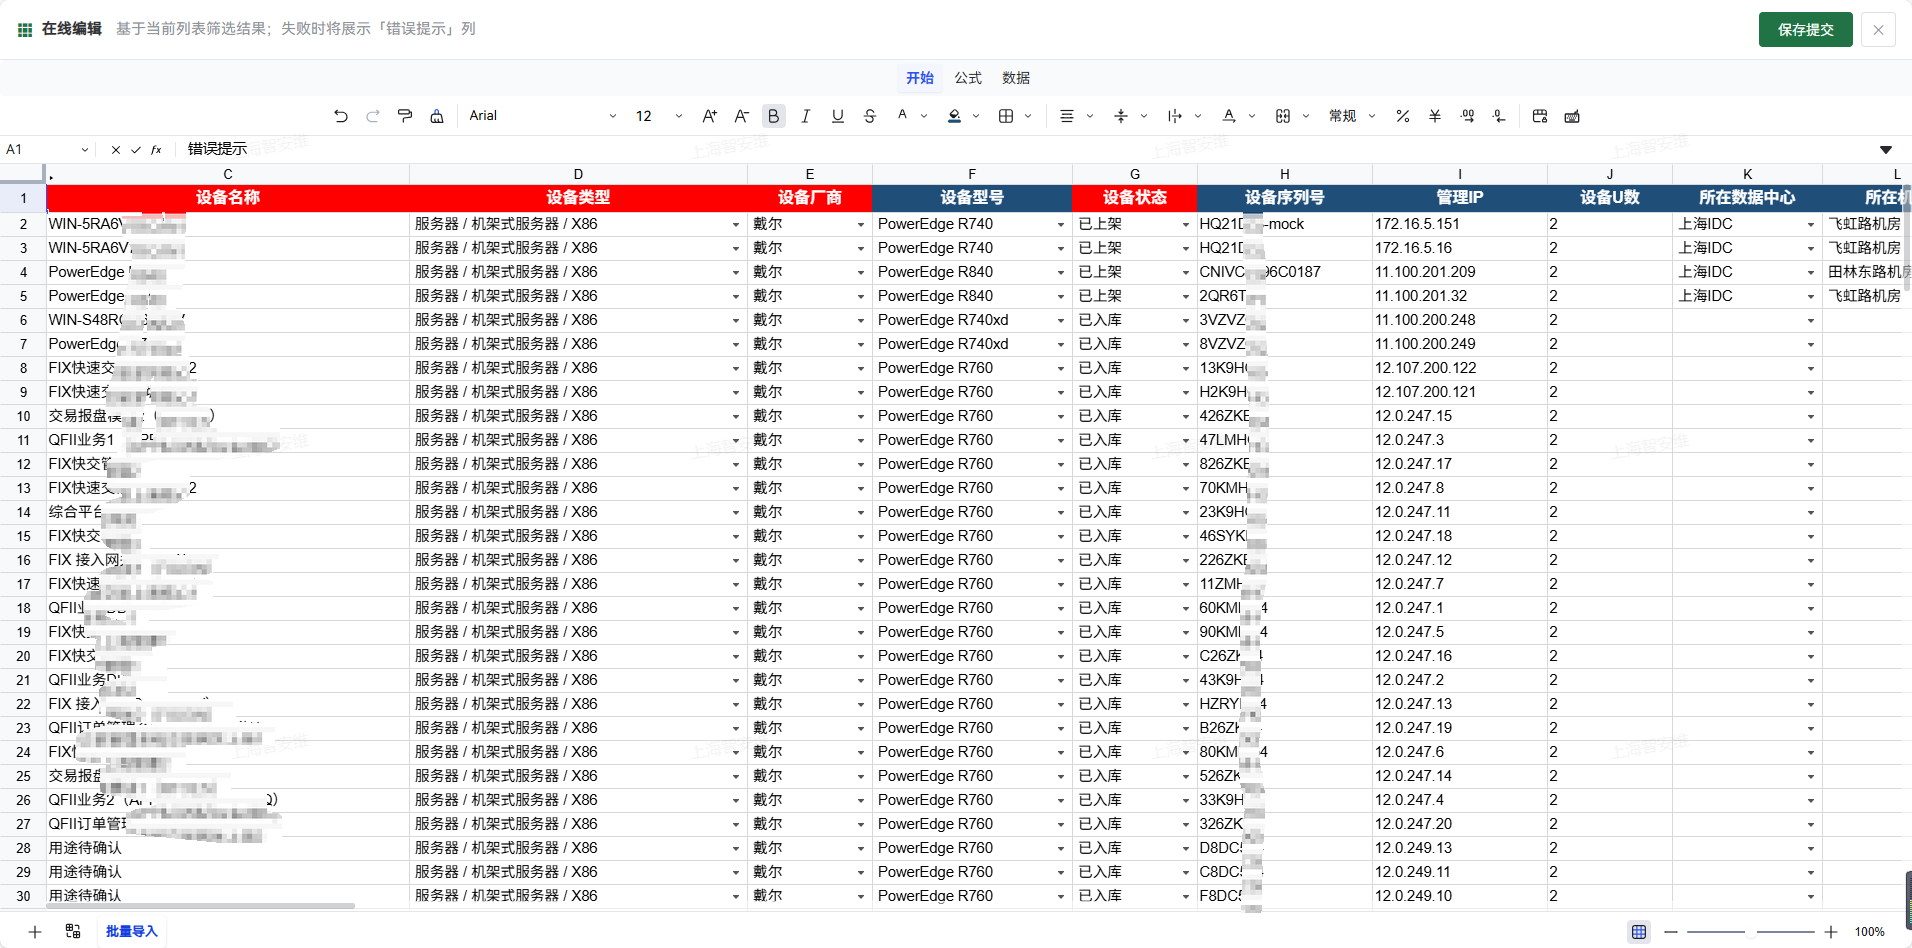This screenshot has height=948, width=1912.
Task: Click the 保存提交 button
Action: click(1806, 30)
